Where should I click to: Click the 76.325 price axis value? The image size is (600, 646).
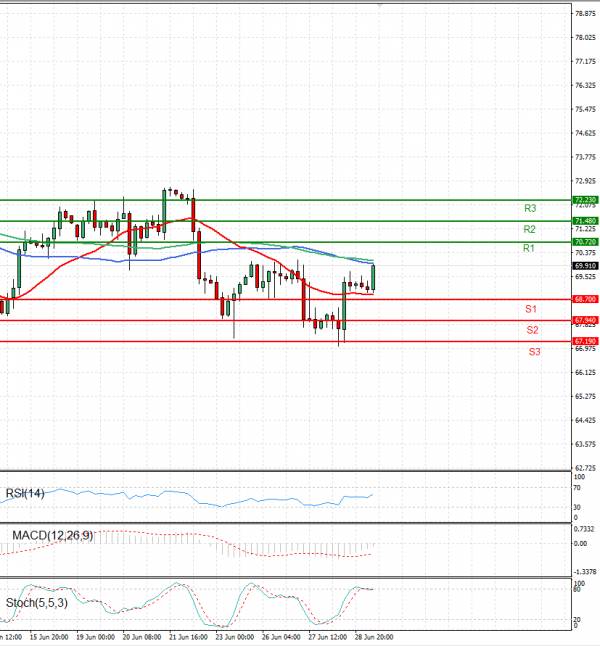point(585,85)
